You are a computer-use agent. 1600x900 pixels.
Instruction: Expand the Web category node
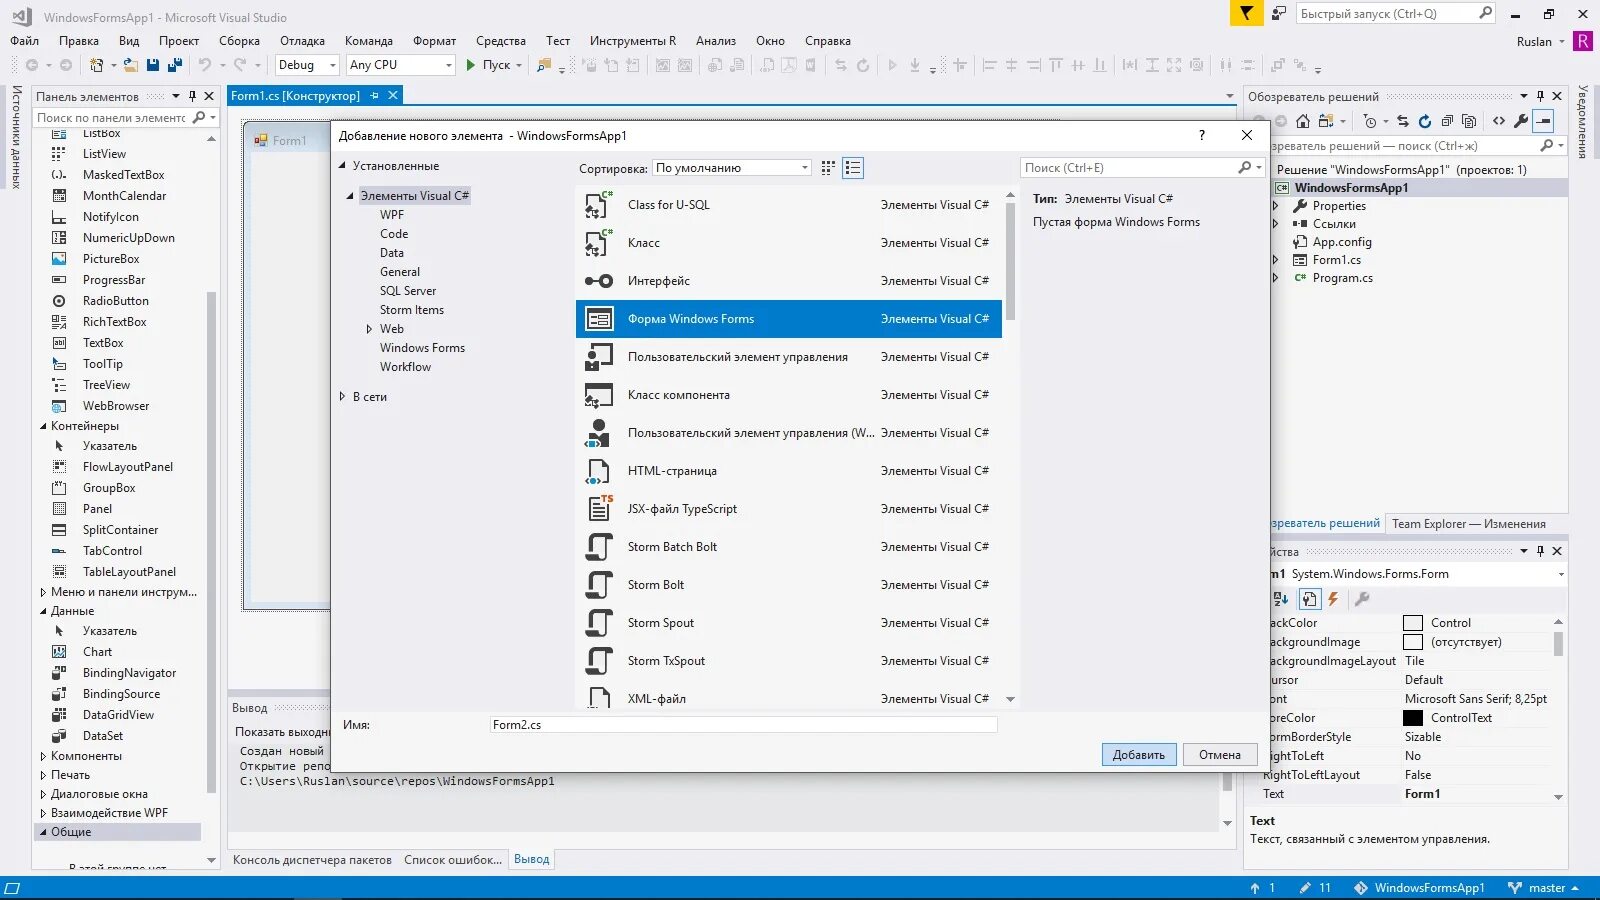tap(369, 329)
